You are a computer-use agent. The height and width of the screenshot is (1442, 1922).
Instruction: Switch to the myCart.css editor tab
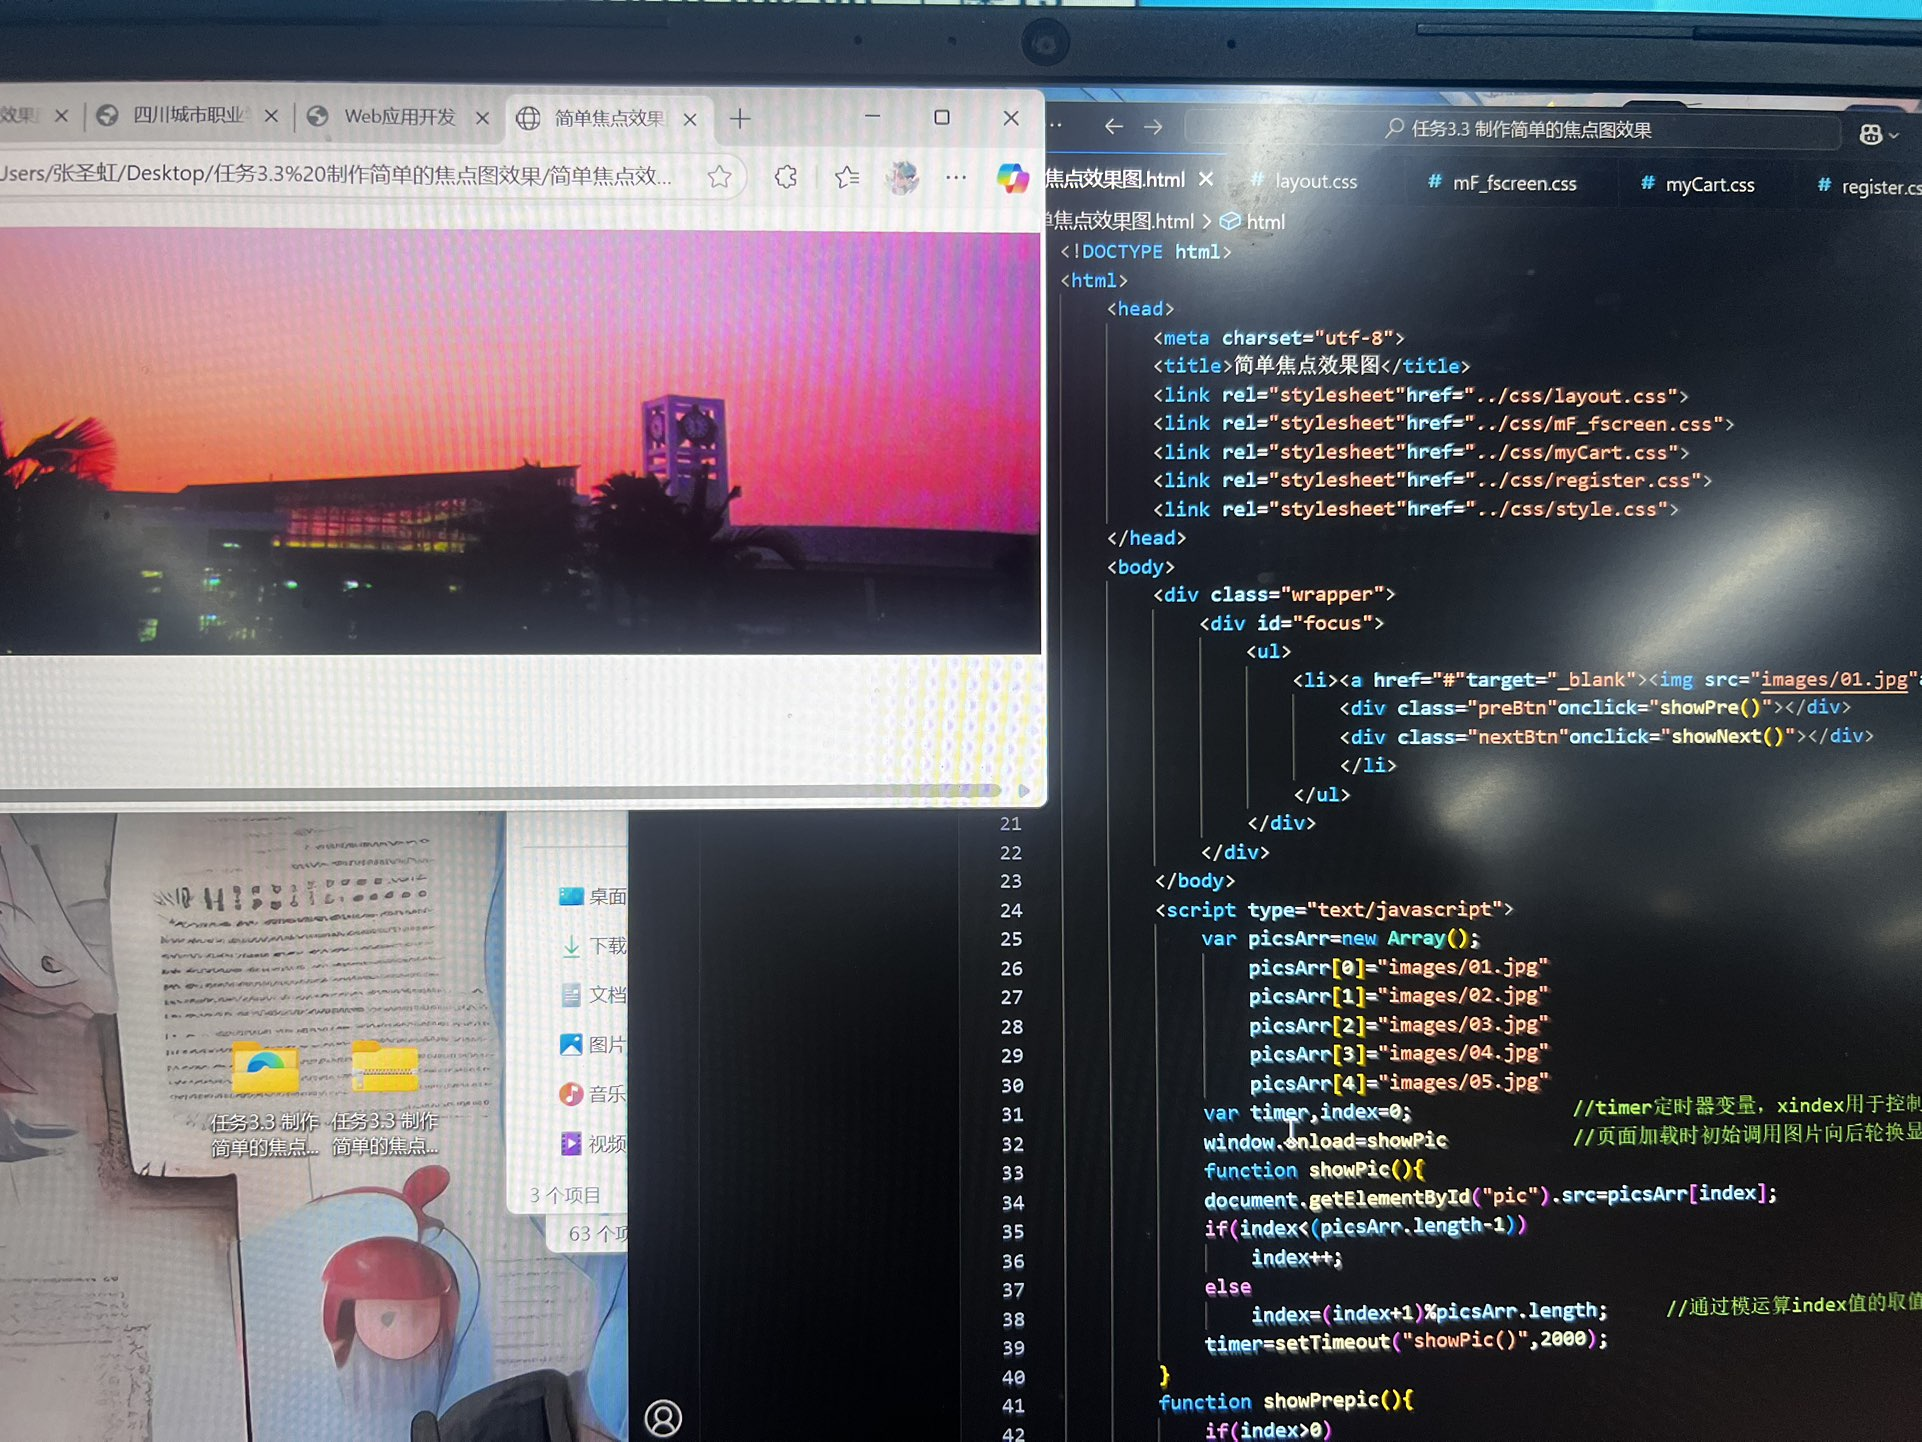tap(1708, 185)
